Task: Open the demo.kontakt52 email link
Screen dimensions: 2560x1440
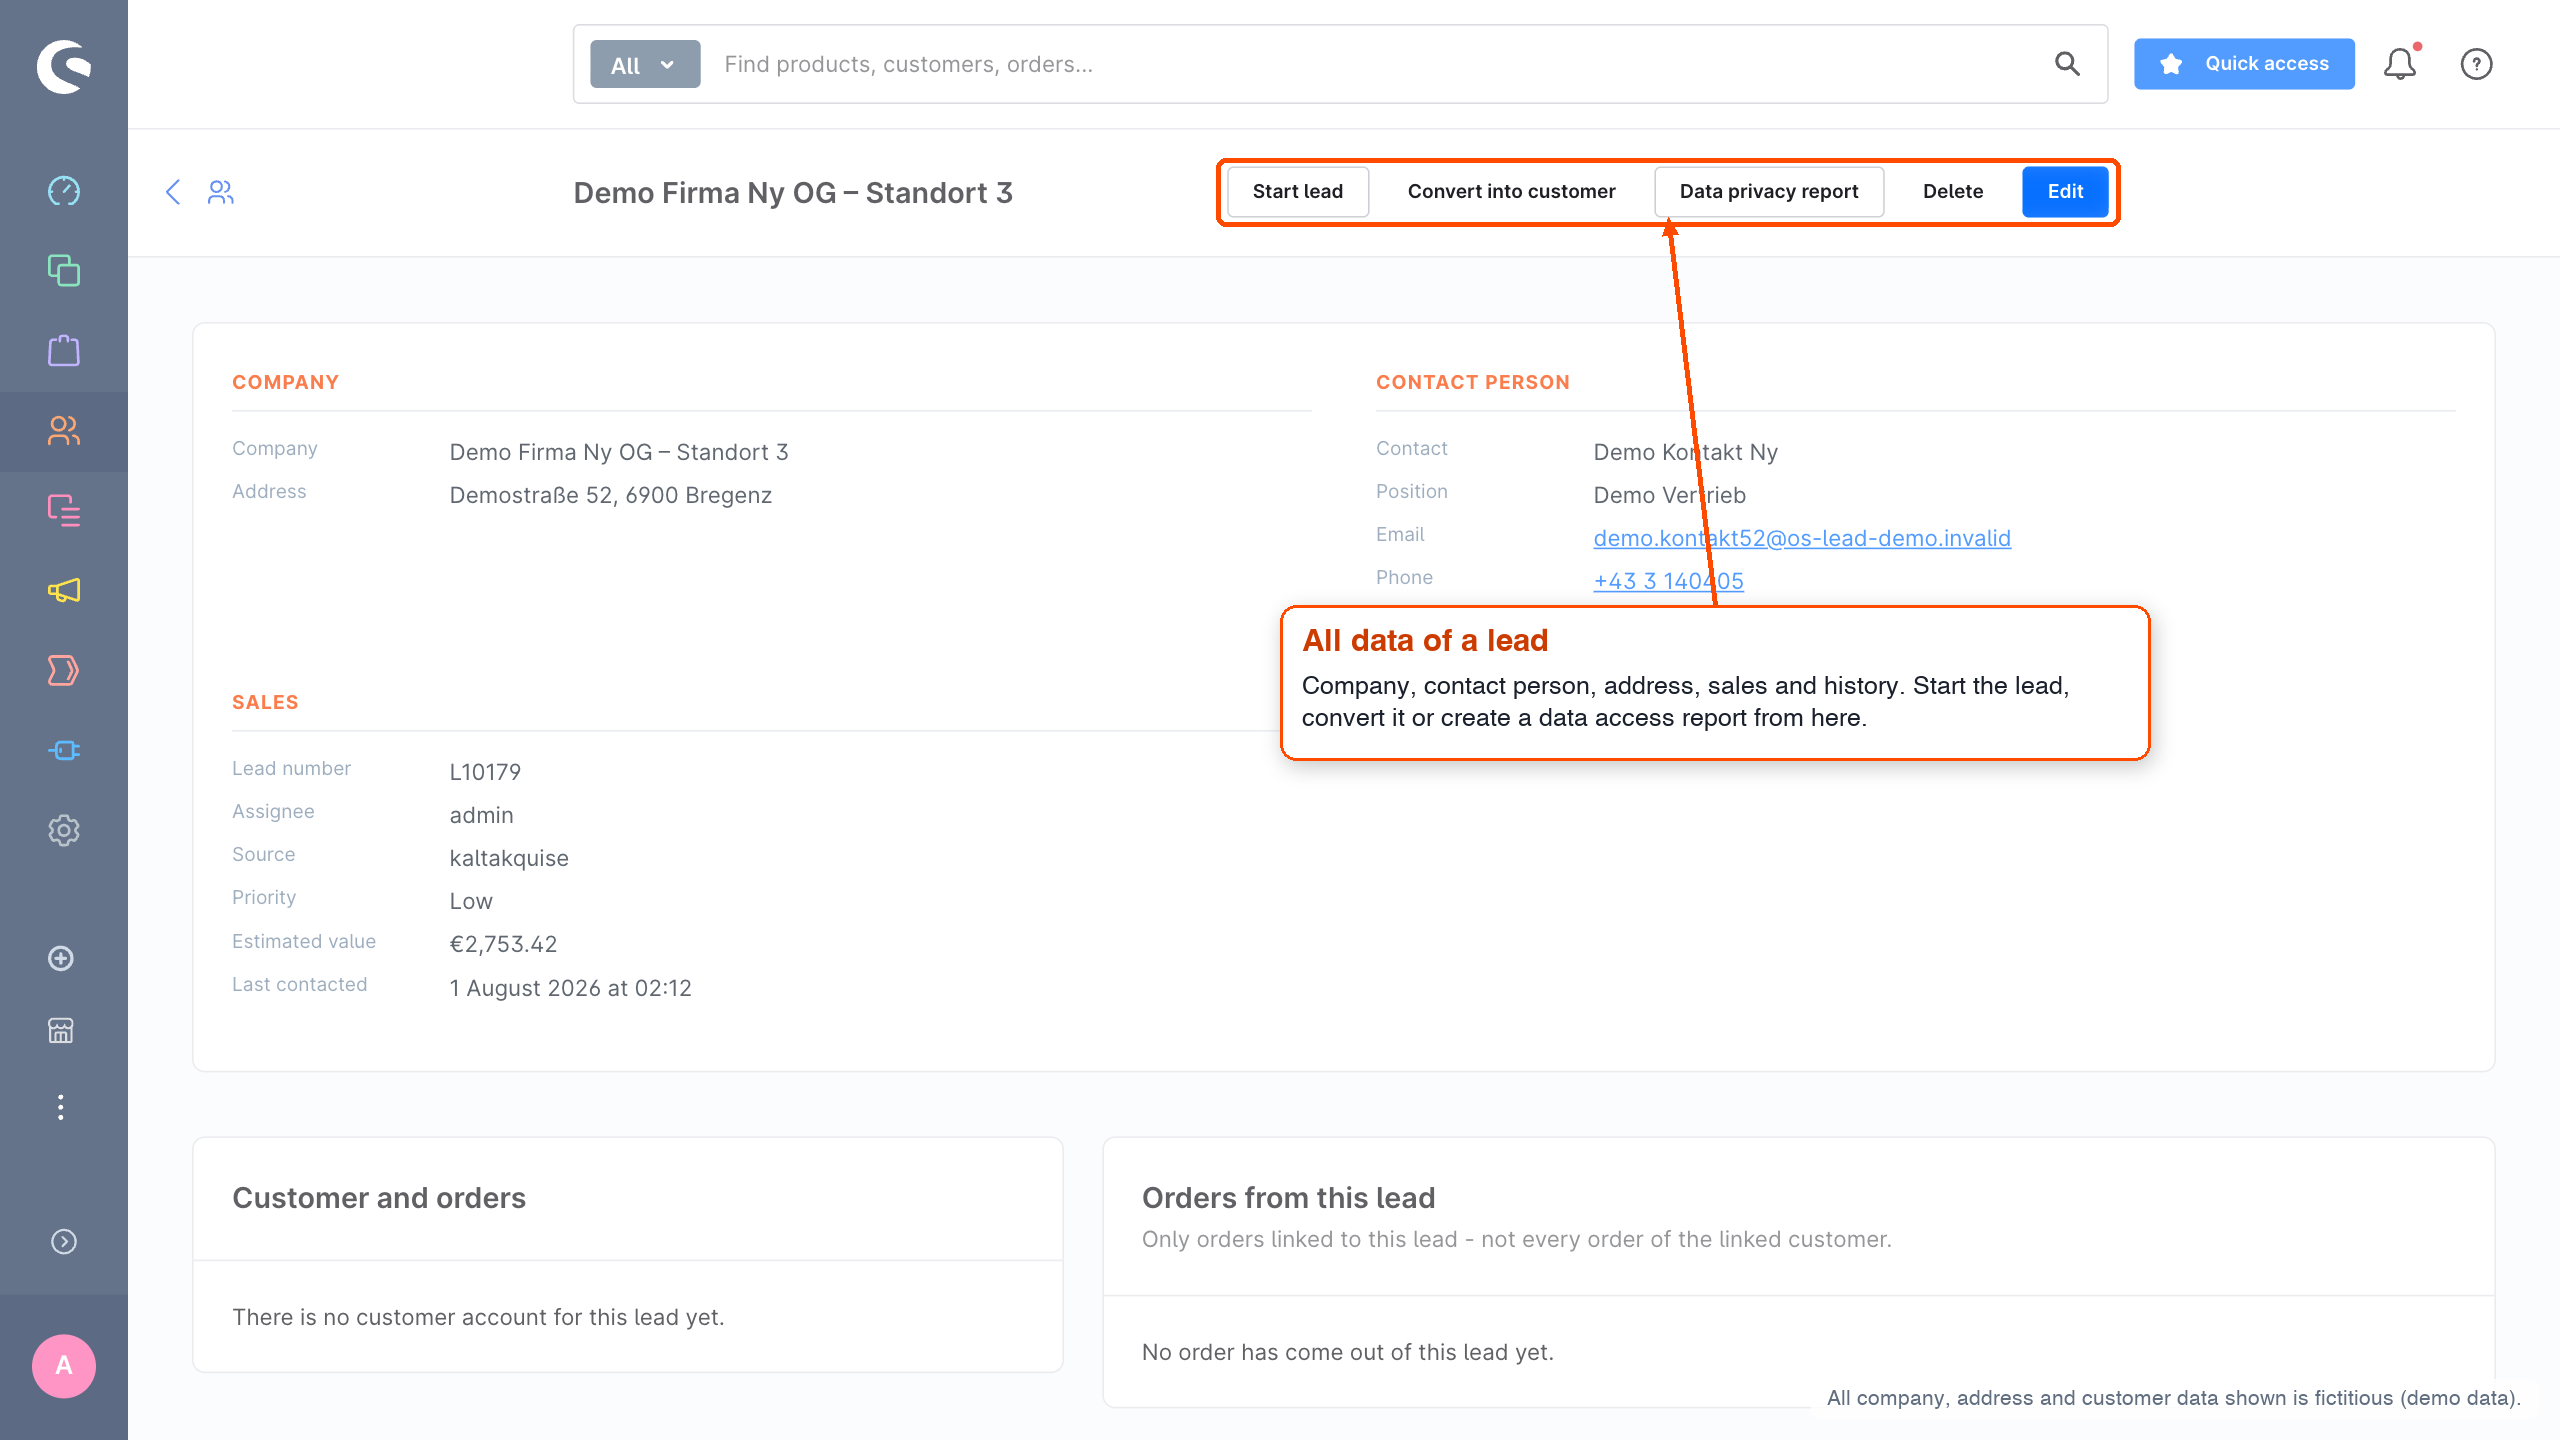Action: click(1802, 538)
